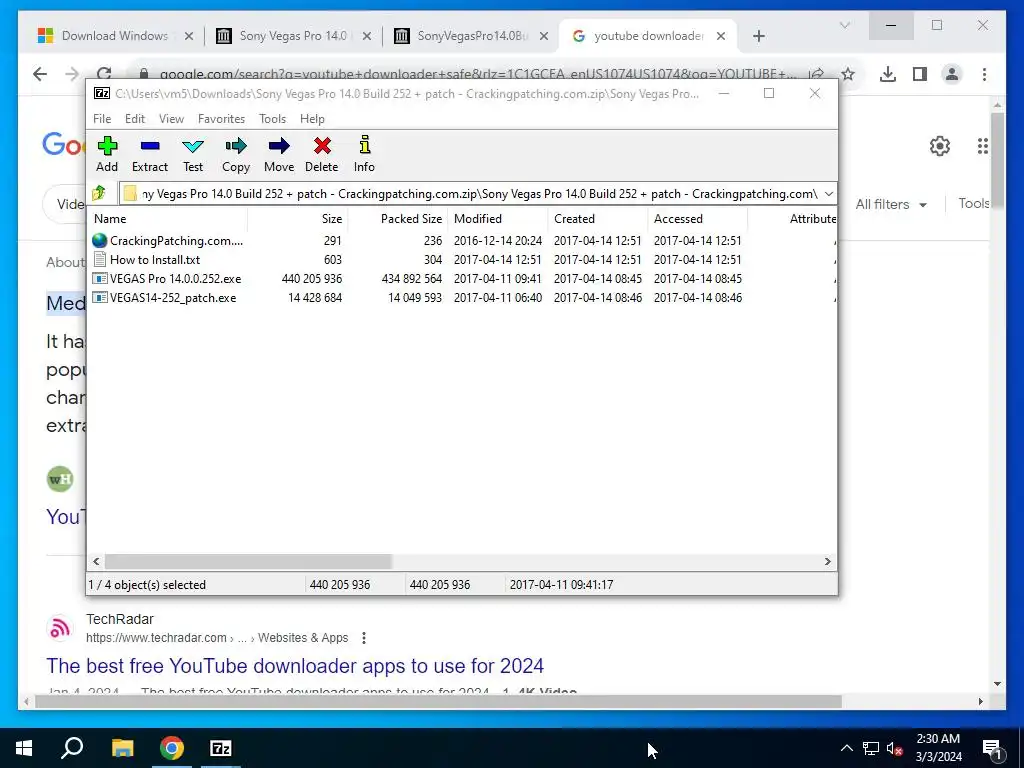Open the View menu in 7-Zip

(171, 119)
